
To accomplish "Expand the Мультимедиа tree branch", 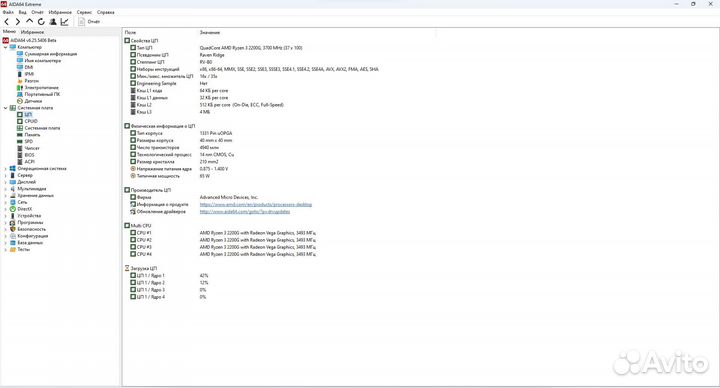I will 6,189.
